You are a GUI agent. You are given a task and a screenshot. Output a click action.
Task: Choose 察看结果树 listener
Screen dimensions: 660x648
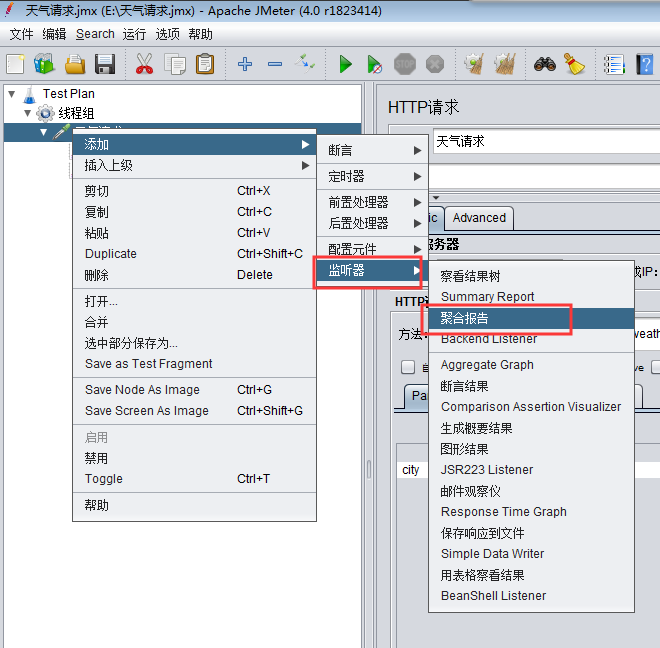pyautogui.click(x=531, y=277)
